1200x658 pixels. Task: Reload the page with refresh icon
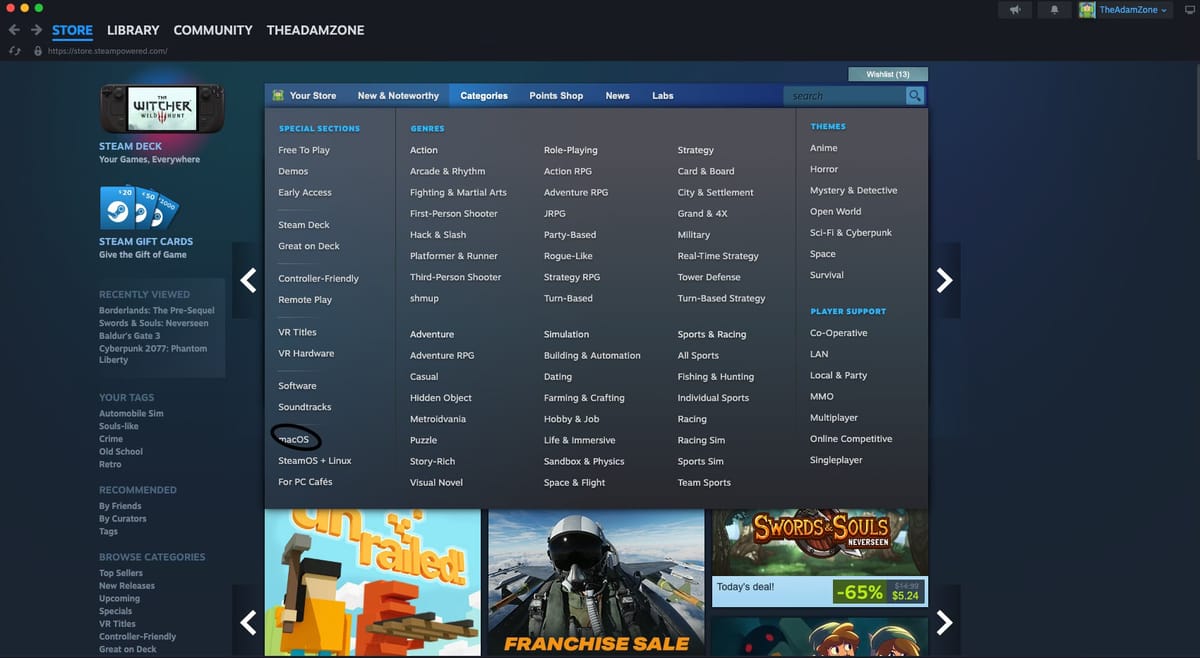[x=15, y=51]
